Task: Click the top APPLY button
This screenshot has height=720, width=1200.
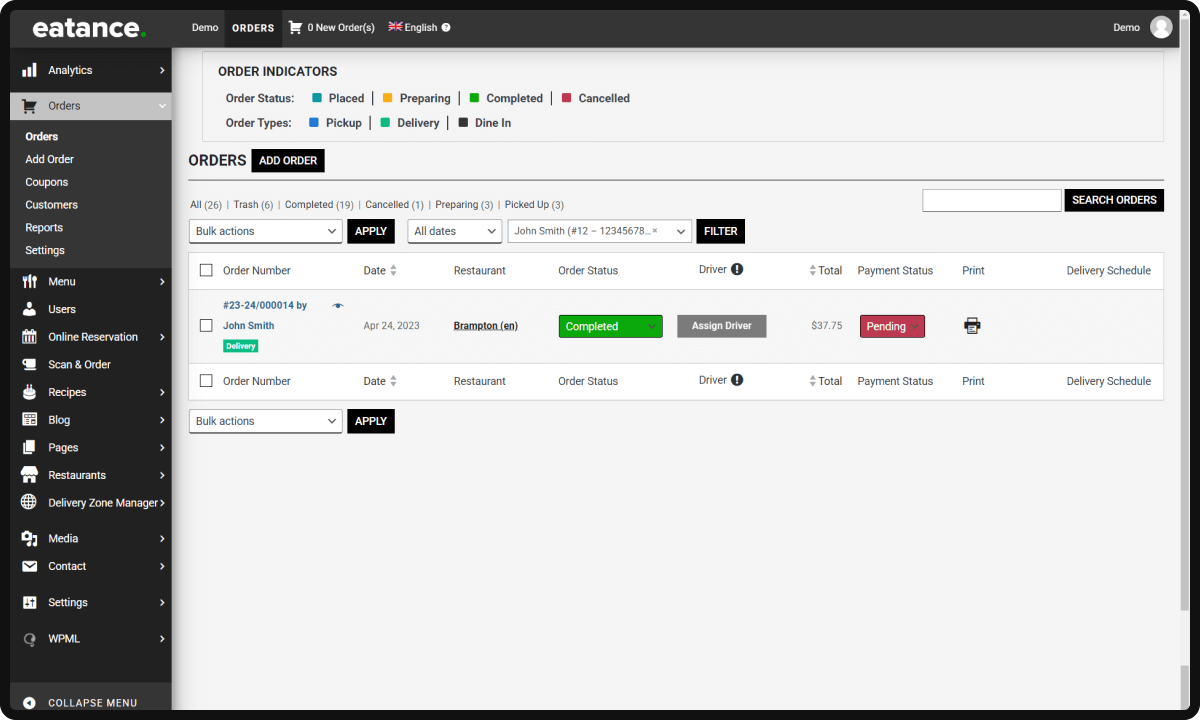Action: [371, 231]
